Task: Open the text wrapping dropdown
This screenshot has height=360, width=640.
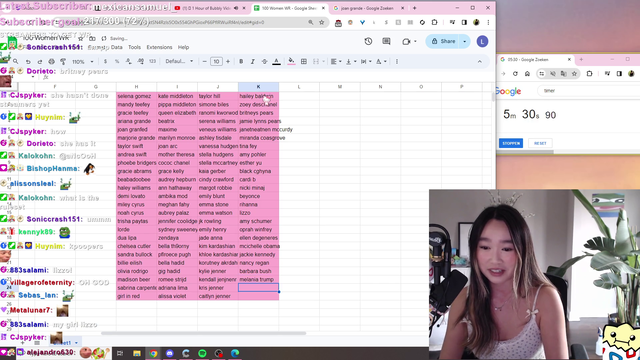Action: coord(366,62)
